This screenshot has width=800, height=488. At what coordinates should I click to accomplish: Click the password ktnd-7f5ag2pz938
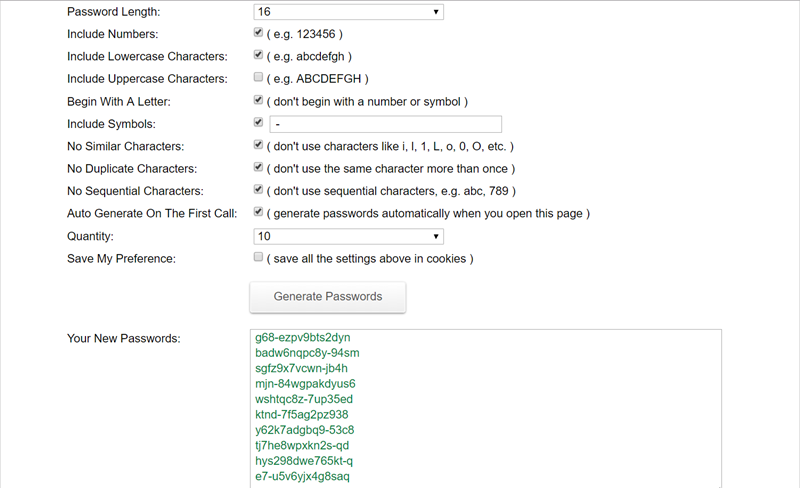pos(302,415)
